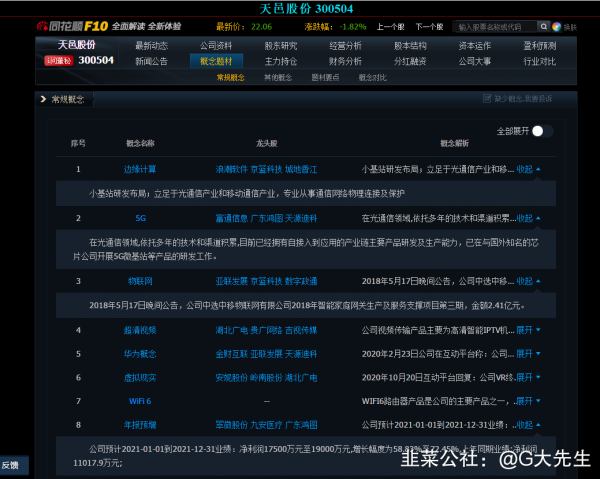The height and width of the screenshot is (479, 600).
Task: Open the 华为概念 concept link
Action: point(140,354)
